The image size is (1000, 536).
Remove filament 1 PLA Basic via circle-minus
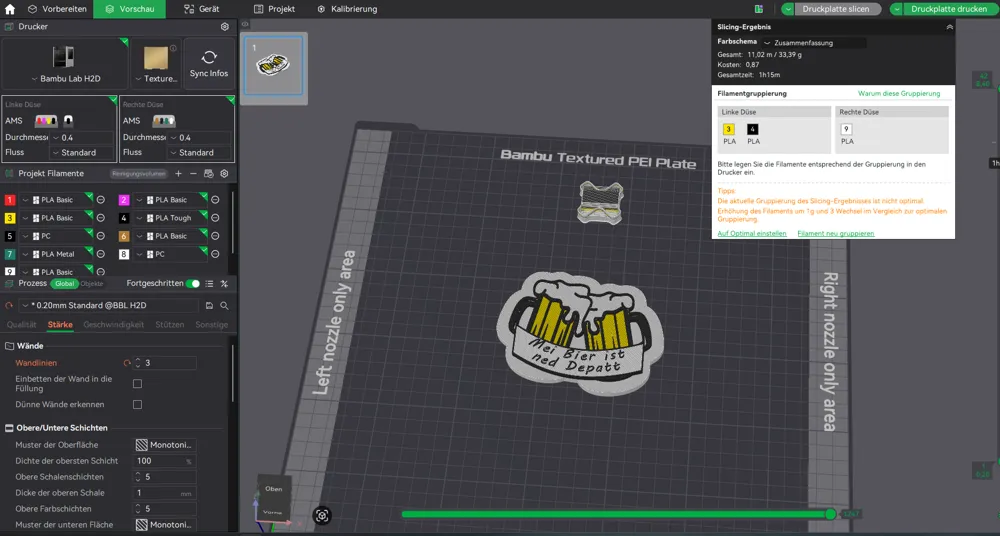[100, 200]
